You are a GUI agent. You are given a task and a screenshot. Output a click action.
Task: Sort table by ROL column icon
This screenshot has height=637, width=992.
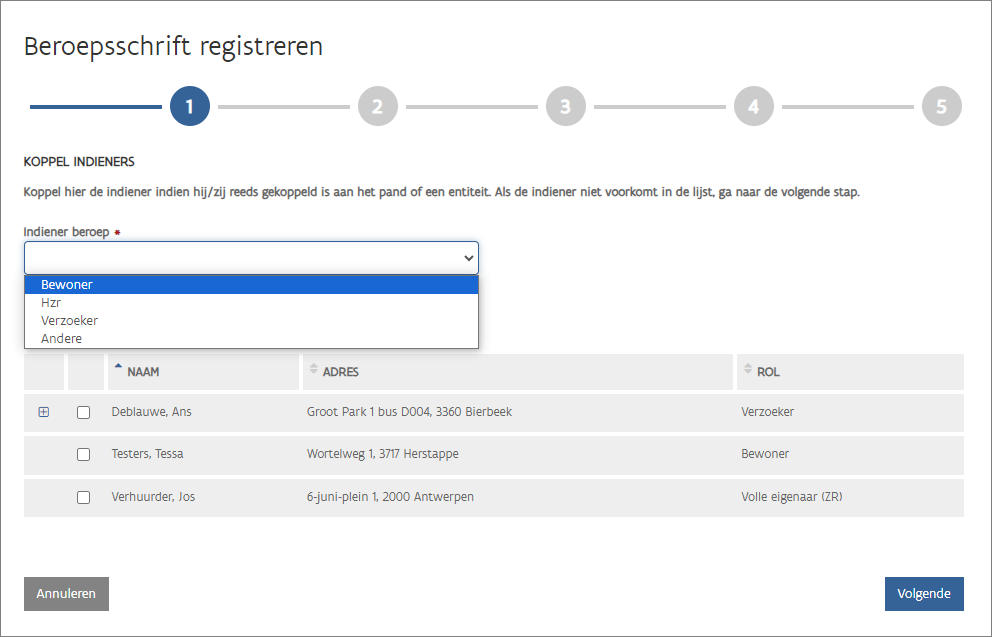click(x=748, y=371)
